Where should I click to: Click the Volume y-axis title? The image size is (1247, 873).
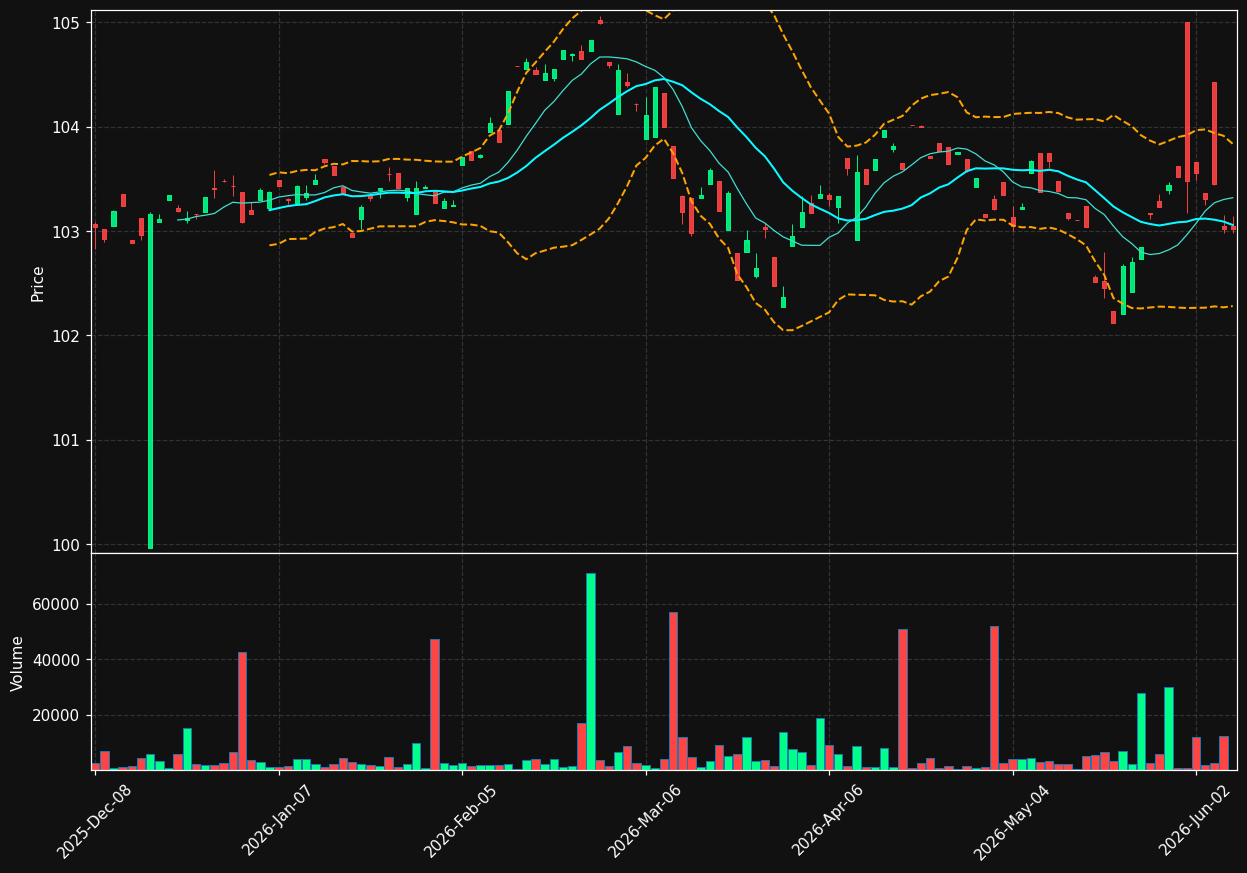18,663
